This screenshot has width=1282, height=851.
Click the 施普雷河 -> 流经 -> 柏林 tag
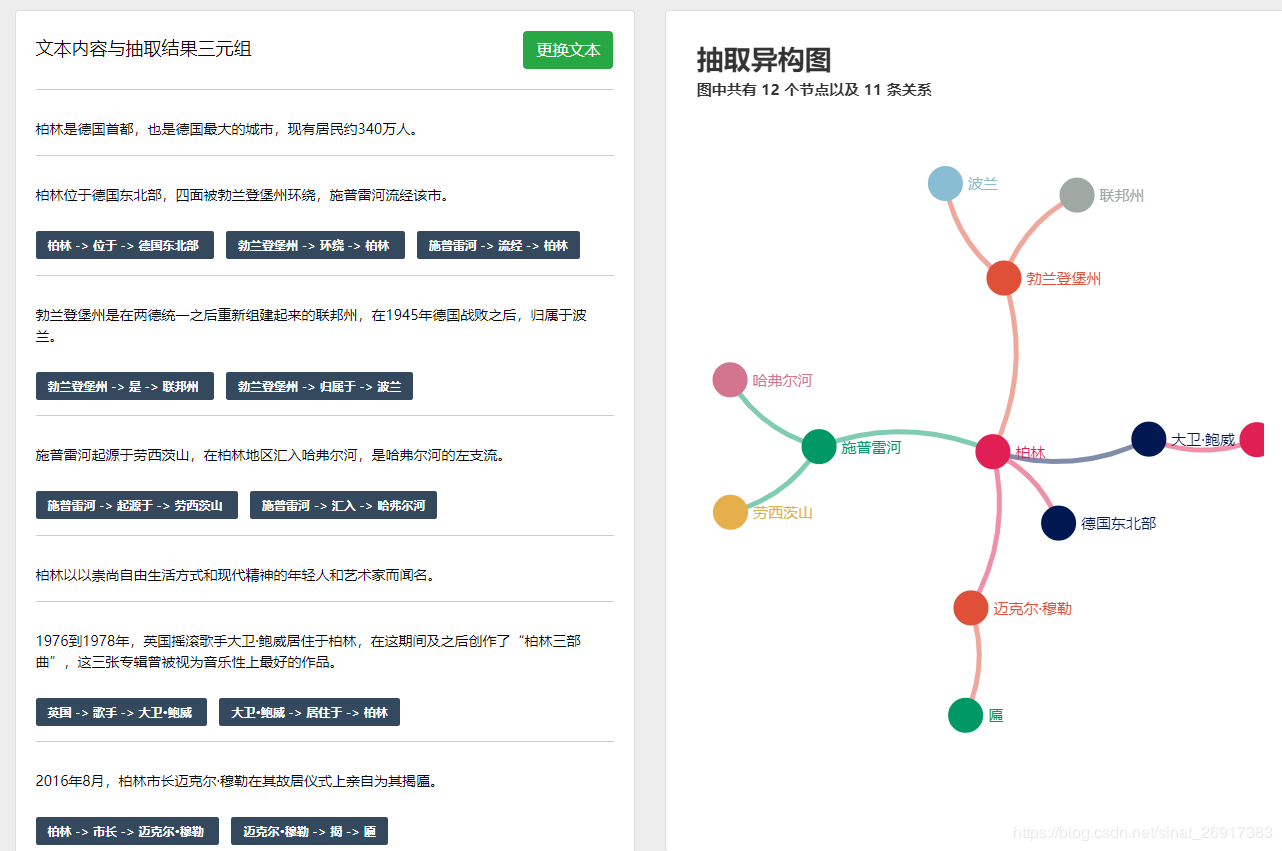tap(498, 246)
